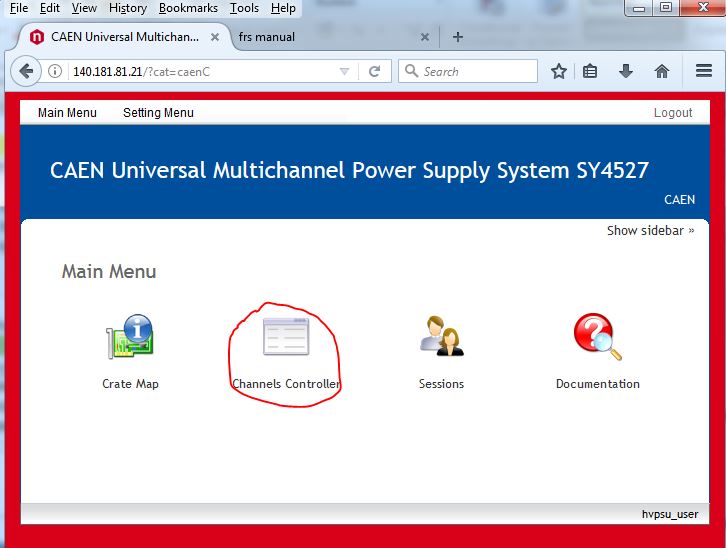
Task: Open the History menu in menubar
Action: pyautogui.click(x=128, y=8)
